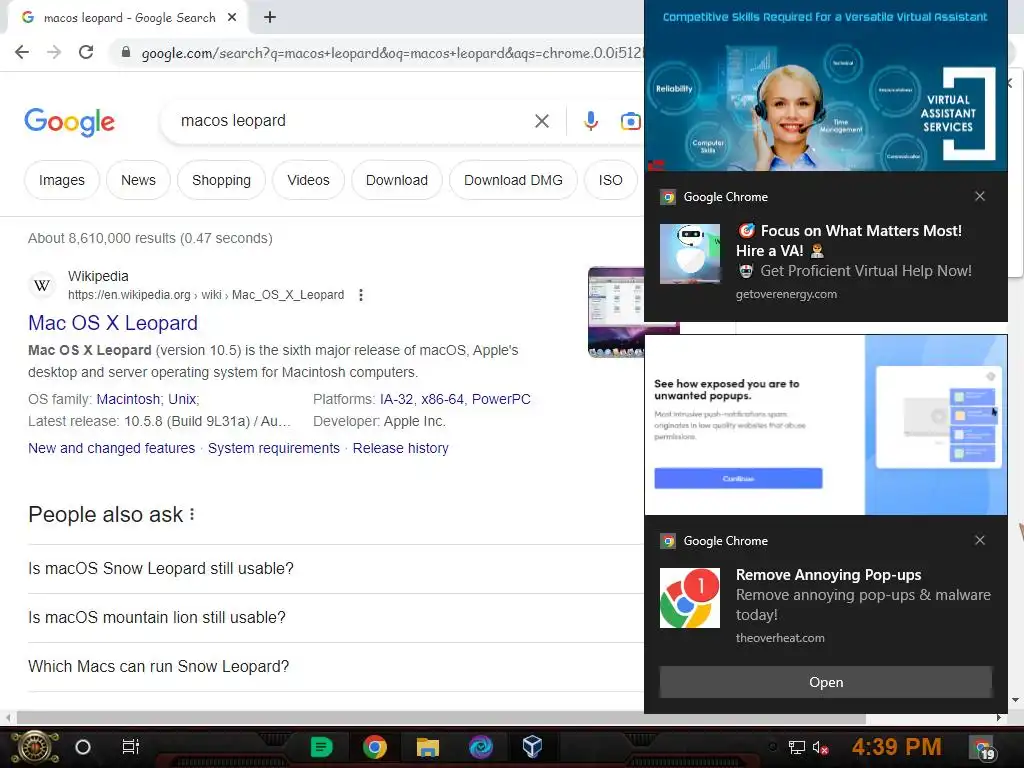Switch to Chrome on the taskbar
Viewport: 1024px width, 768px height.
click(x=375, y=746)
